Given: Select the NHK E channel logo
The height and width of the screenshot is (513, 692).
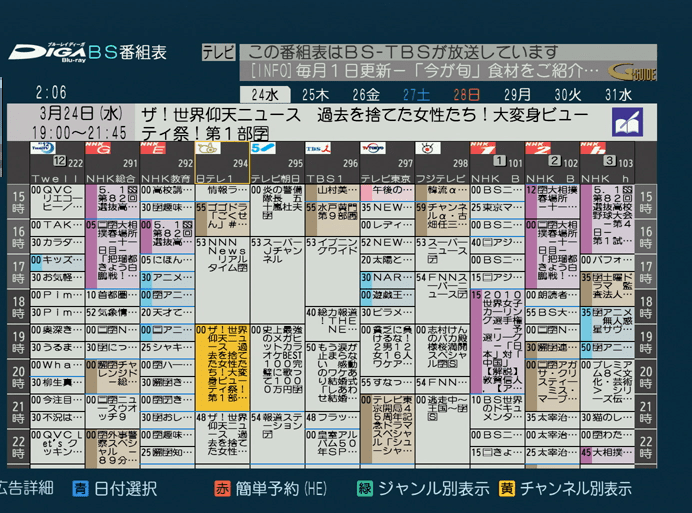Looking at the screenshot, I should 153,148.
